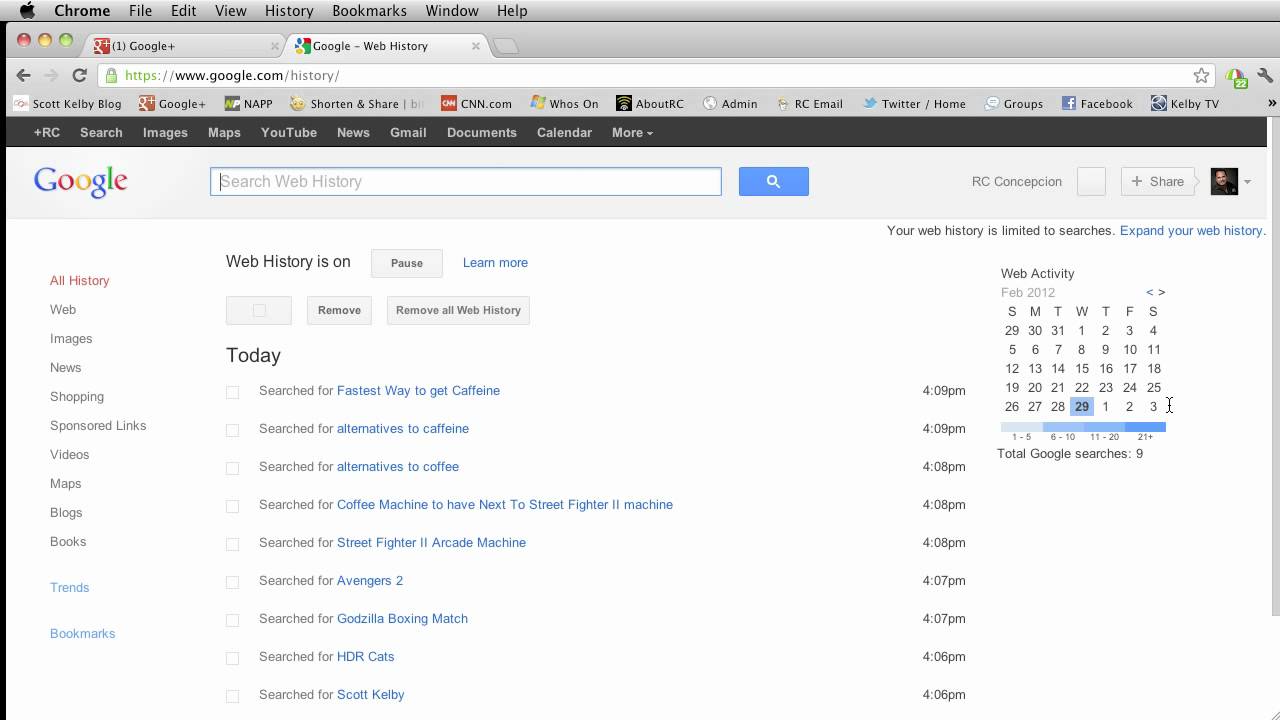Check the box for Godzilla Boxing Match
The height and width of the screenshot is (720, 1280).
232,620
